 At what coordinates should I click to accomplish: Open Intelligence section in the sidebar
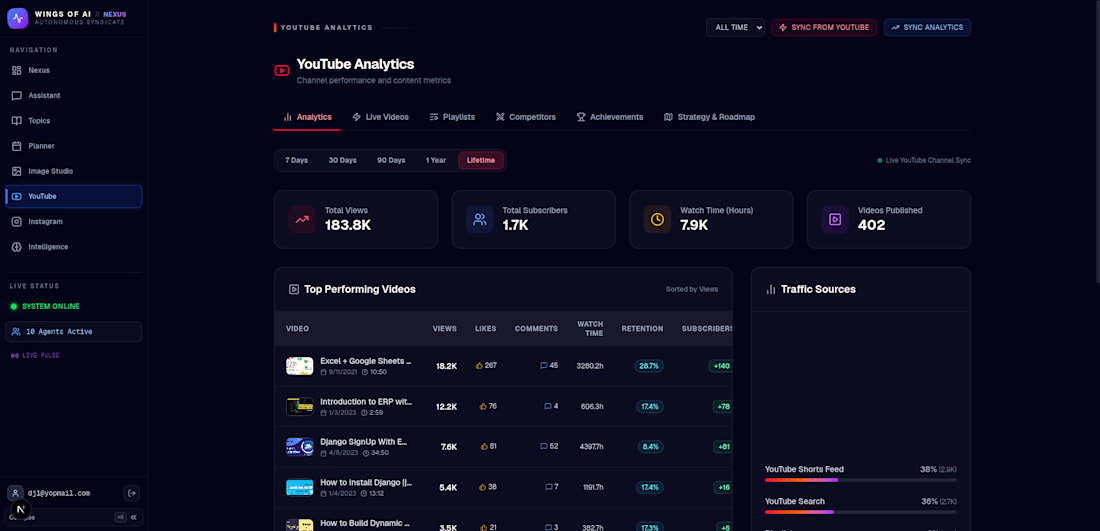pyautogui.click(x=74, y=247)
